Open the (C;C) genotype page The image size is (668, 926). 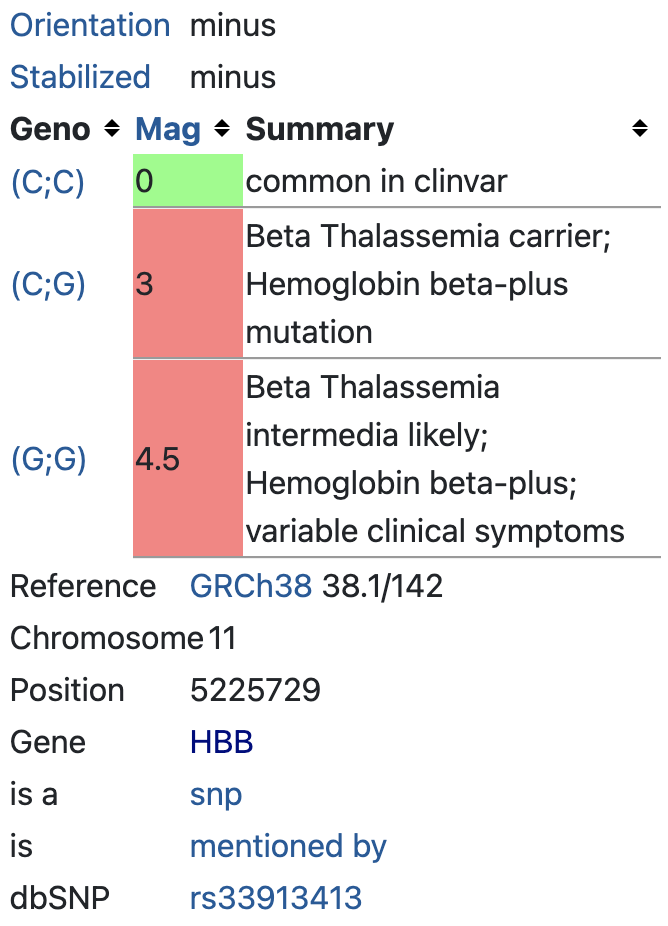[x=48, y=181]
